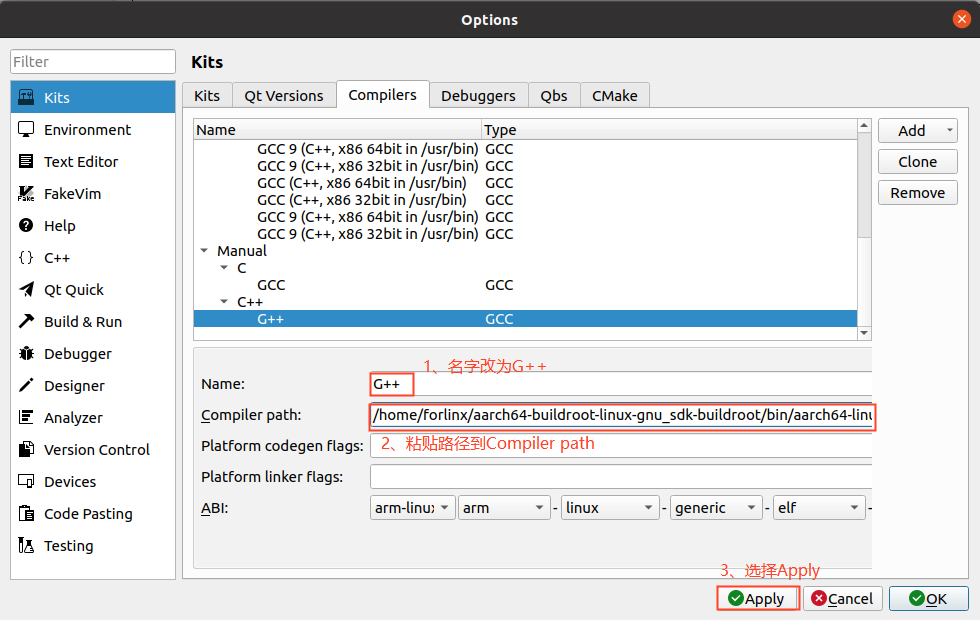Switch to the Debuggers tab
980x620 pixels.
(478, 96)
